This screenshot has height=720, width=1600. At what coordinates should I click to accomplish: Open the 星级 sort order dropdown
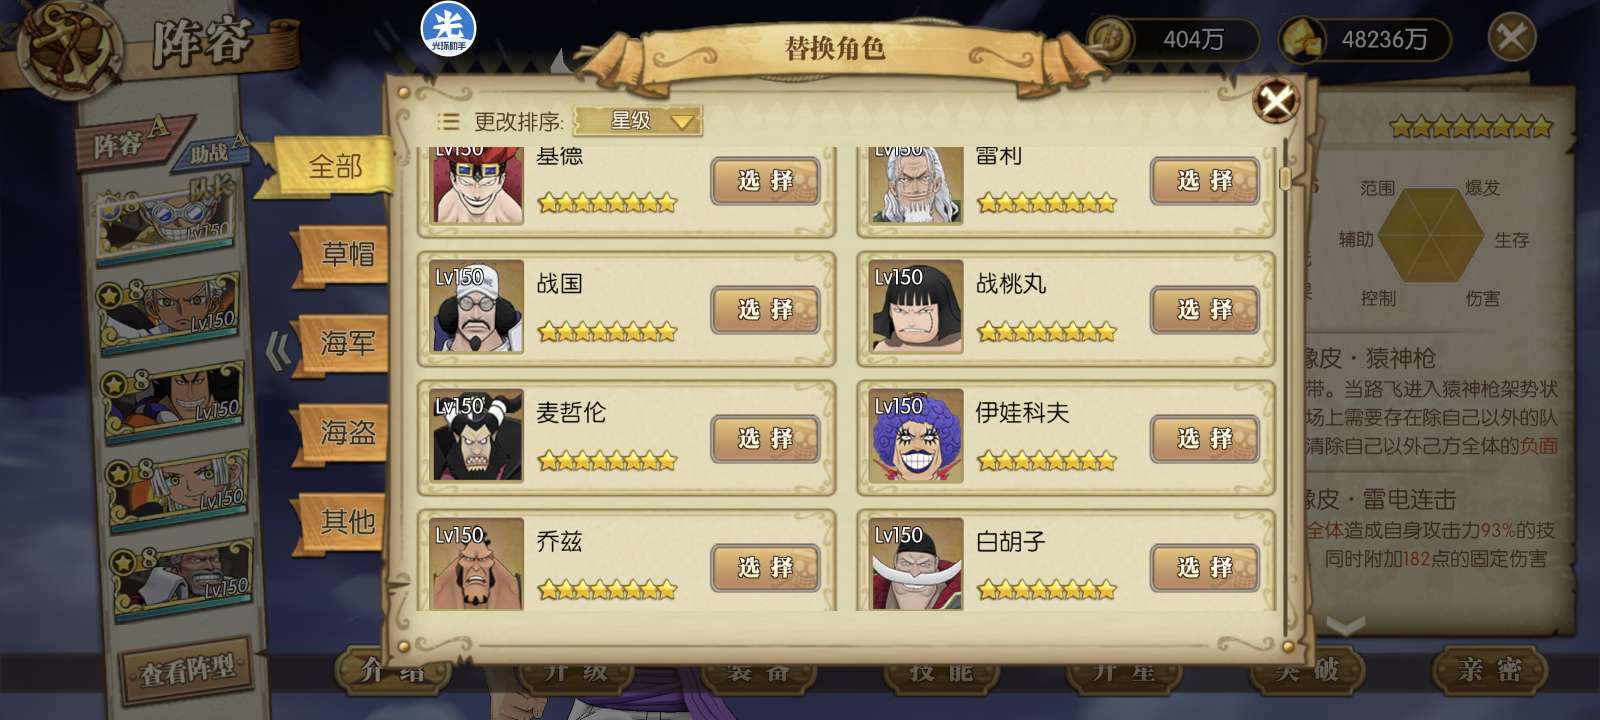[x=639, y=121]
